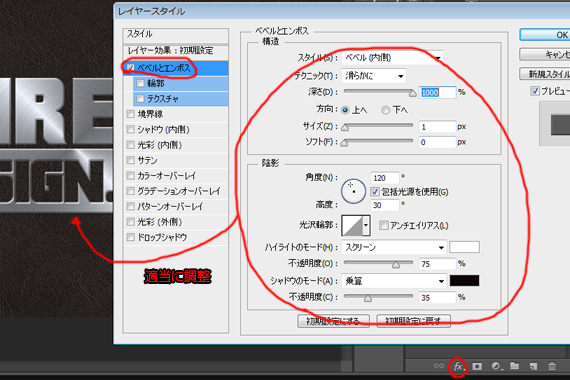Screen dimensions: 570x380
Task: Select 下へ direction radio button
Action: 385,110
